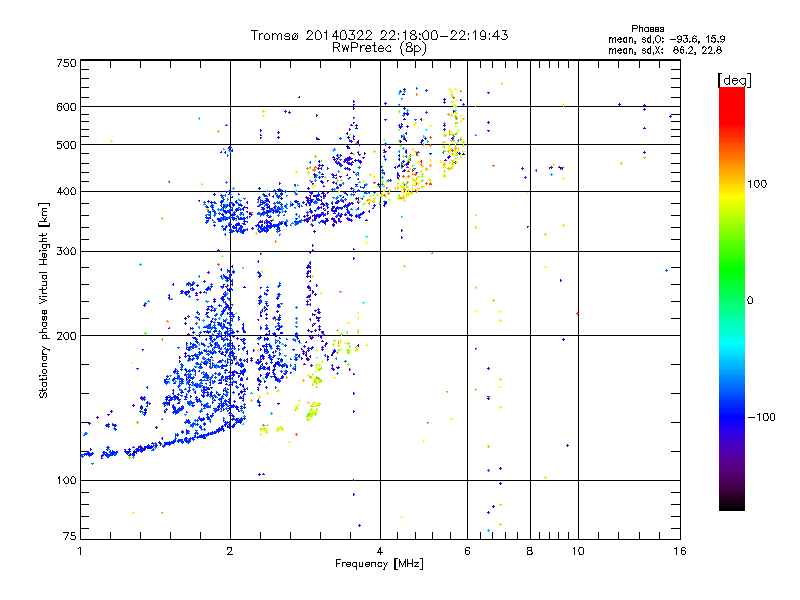
Task: Click the 'Phases' header text
Action: point(647,29)
